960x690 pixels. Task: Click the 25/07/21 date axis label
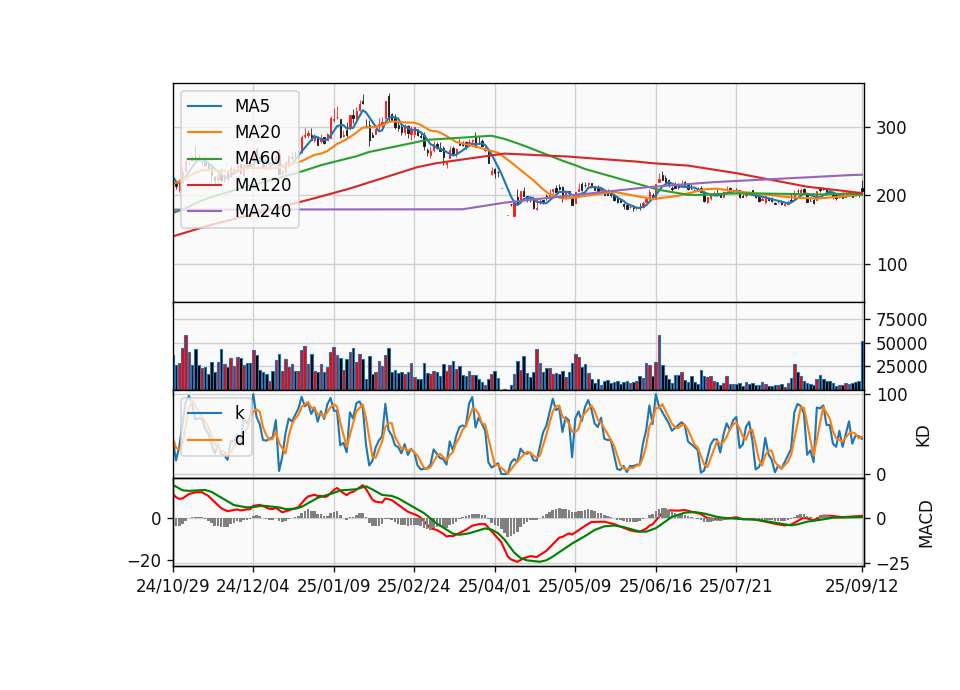tap(735, 587)
